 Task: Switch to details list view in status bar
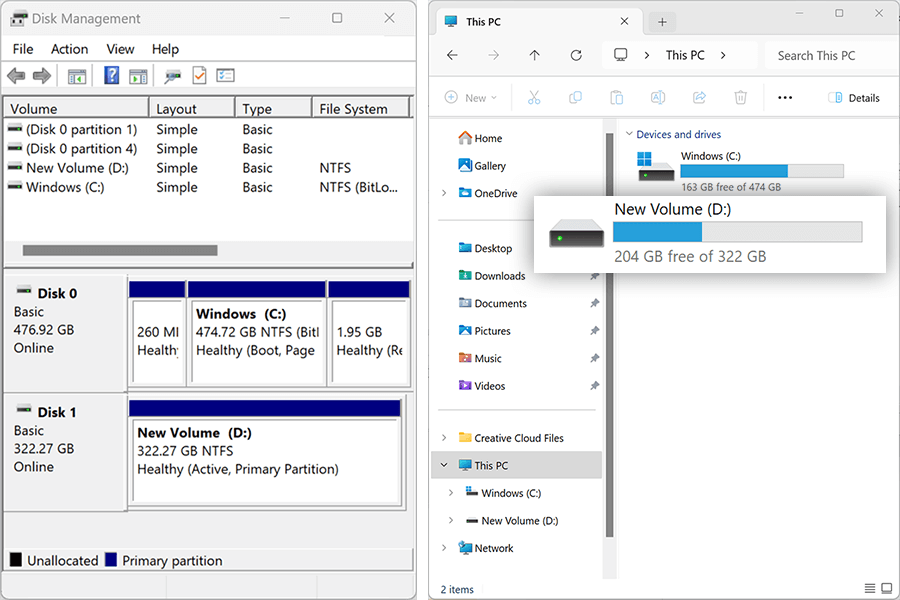pos(870,588)
